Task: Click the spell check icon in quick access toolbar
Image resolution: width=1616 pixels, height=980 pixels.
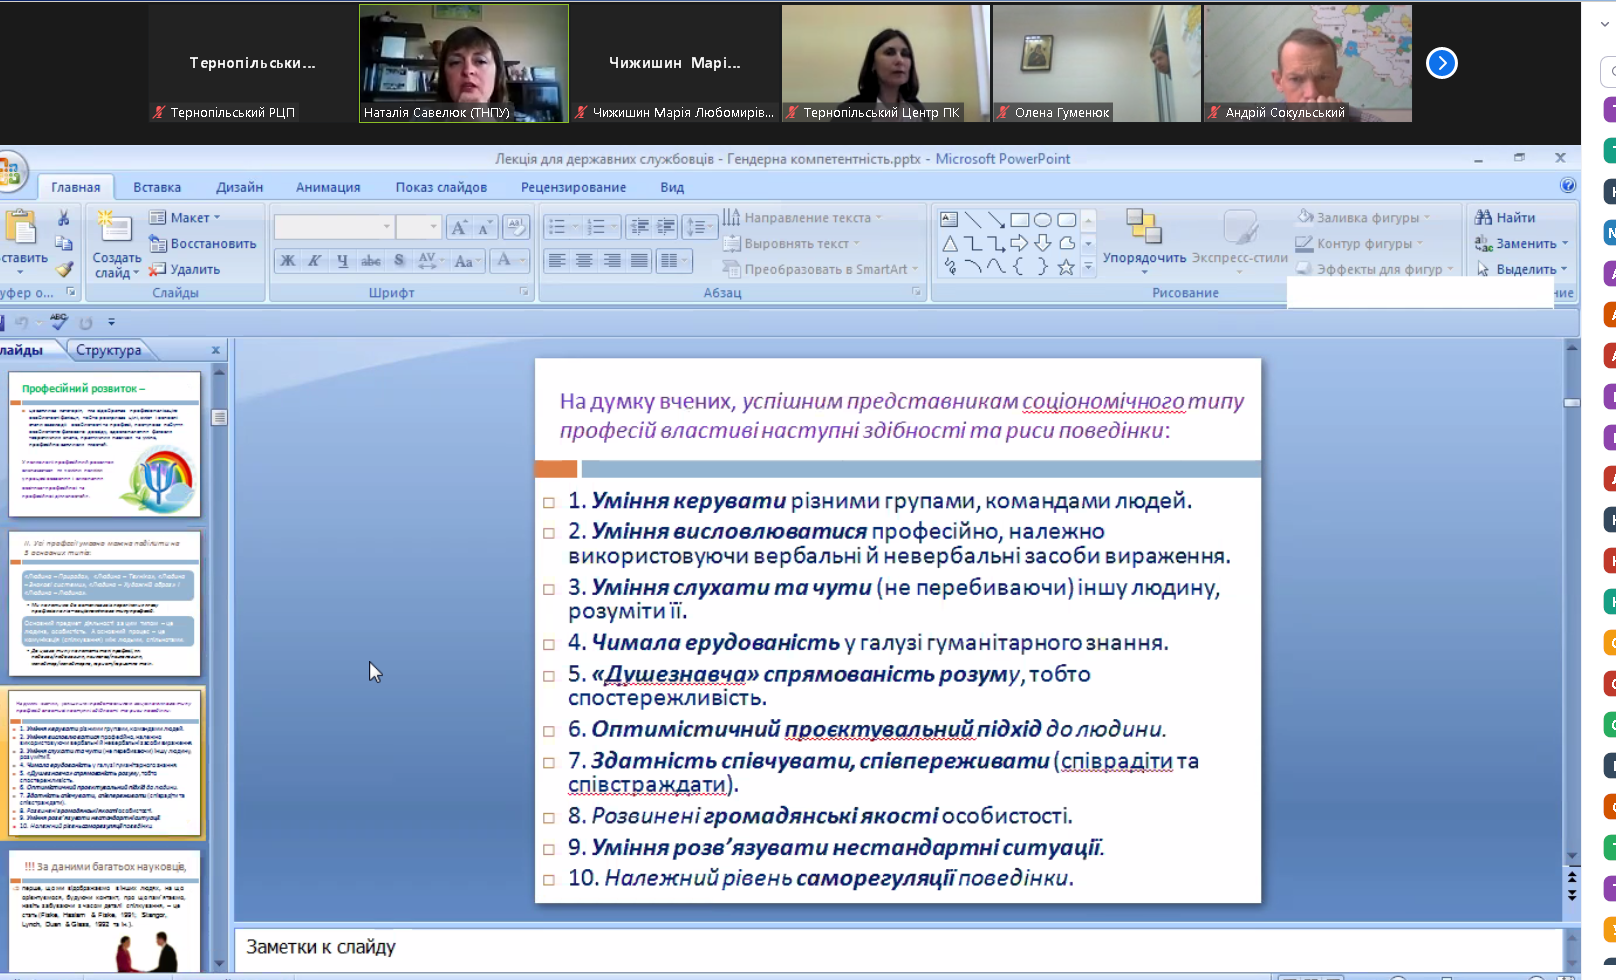Action: pyautogui.click(x=59, y=322)
